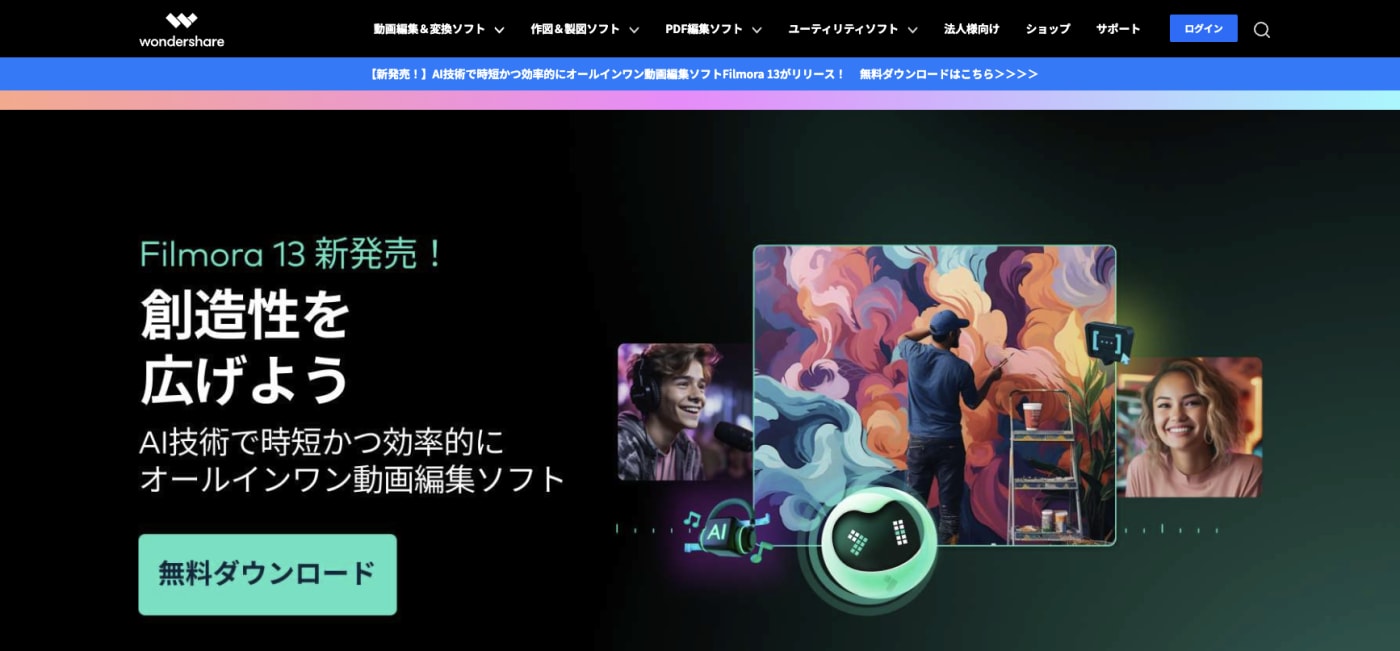Open the search magnifier icon
1400x651 pixels.
1262,29
